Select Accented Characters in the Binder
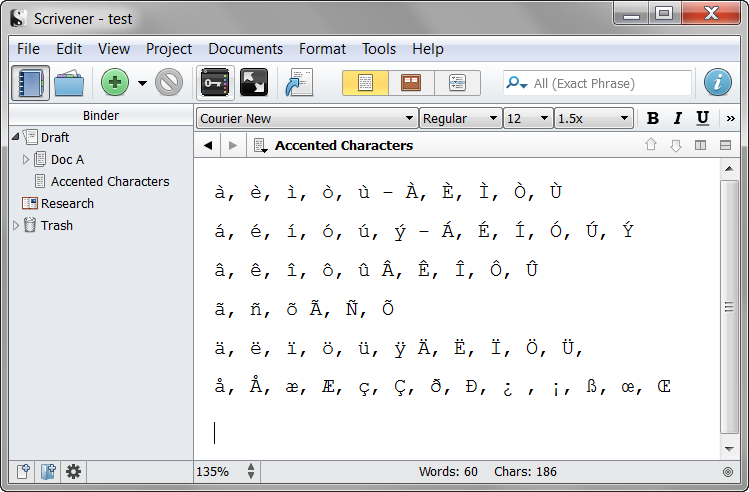The width and height of the screenshot is (749, 492). (x=110, y=182)
